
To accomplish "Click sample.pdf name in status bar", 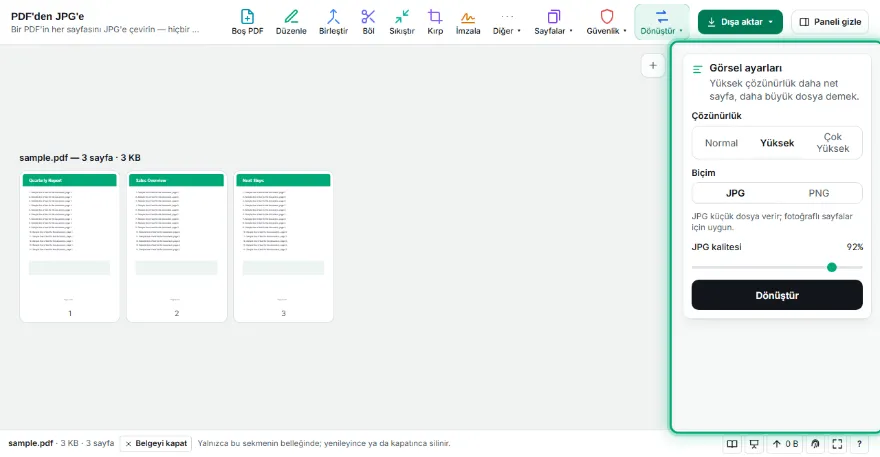I will pos(30,444).
